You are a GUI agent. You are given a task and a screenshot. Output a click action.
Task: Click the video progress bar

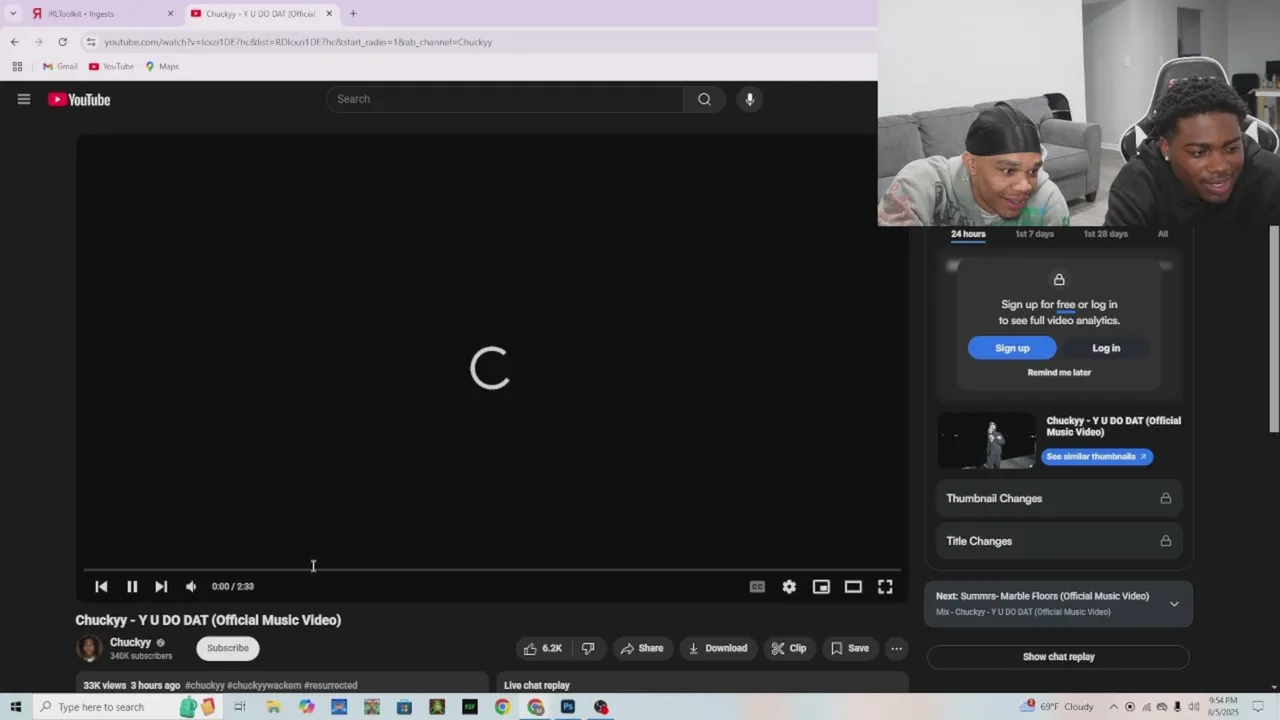(x=490, y=569)
